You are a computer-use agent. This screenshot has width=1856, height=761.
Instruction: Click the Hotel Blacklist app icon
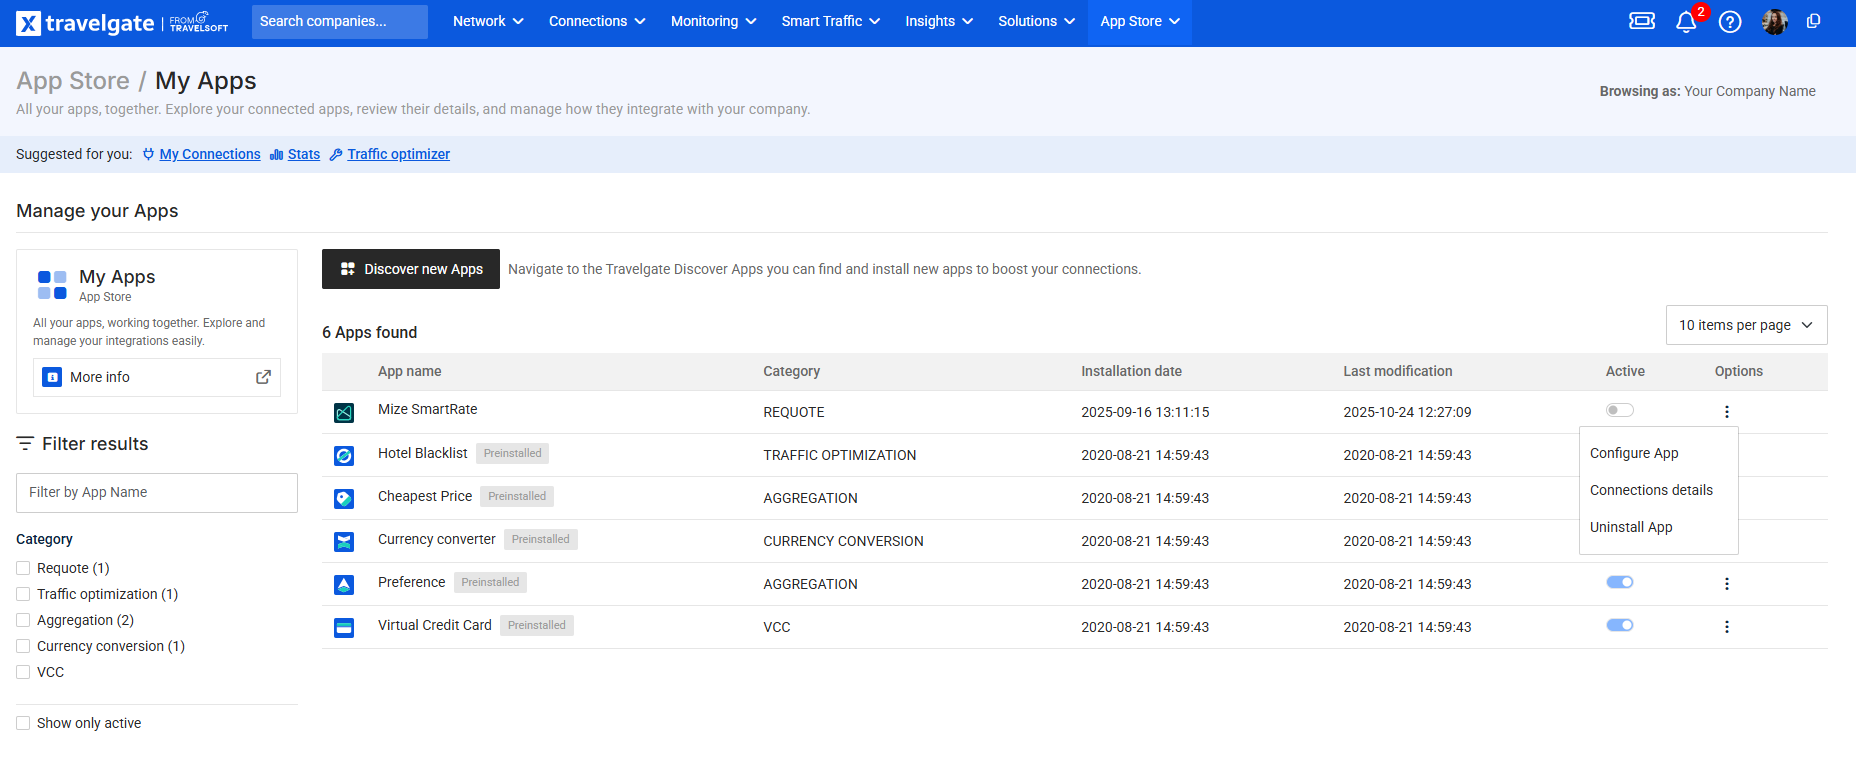click(x=344, y=455)
